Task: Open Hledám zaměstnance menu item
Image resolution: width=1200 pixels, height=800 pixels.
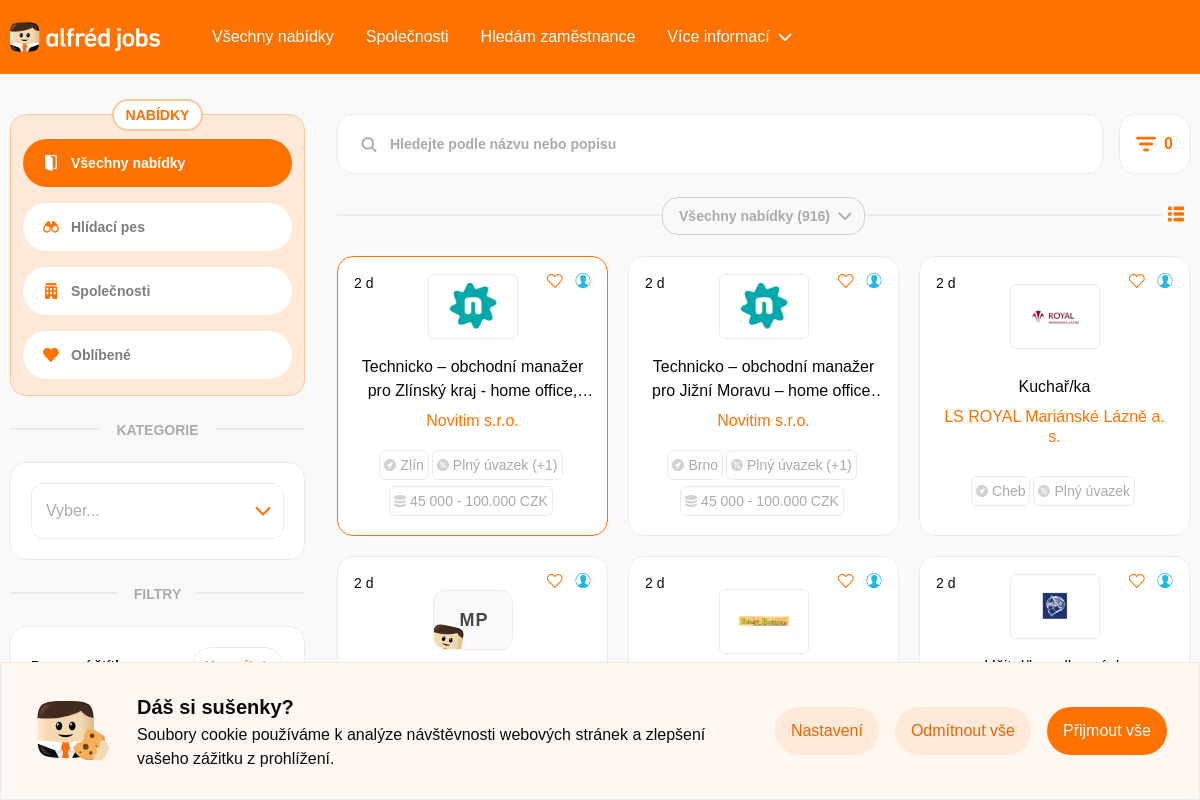Action: coord(558,37)
